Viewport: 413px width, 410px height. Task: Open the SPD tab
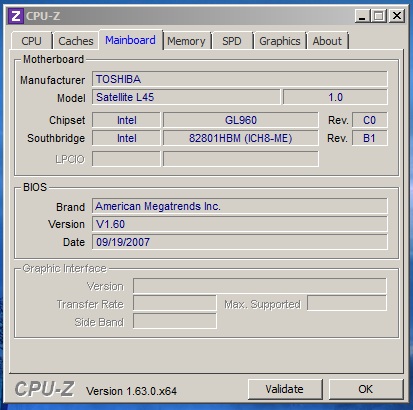coord(232,41)
